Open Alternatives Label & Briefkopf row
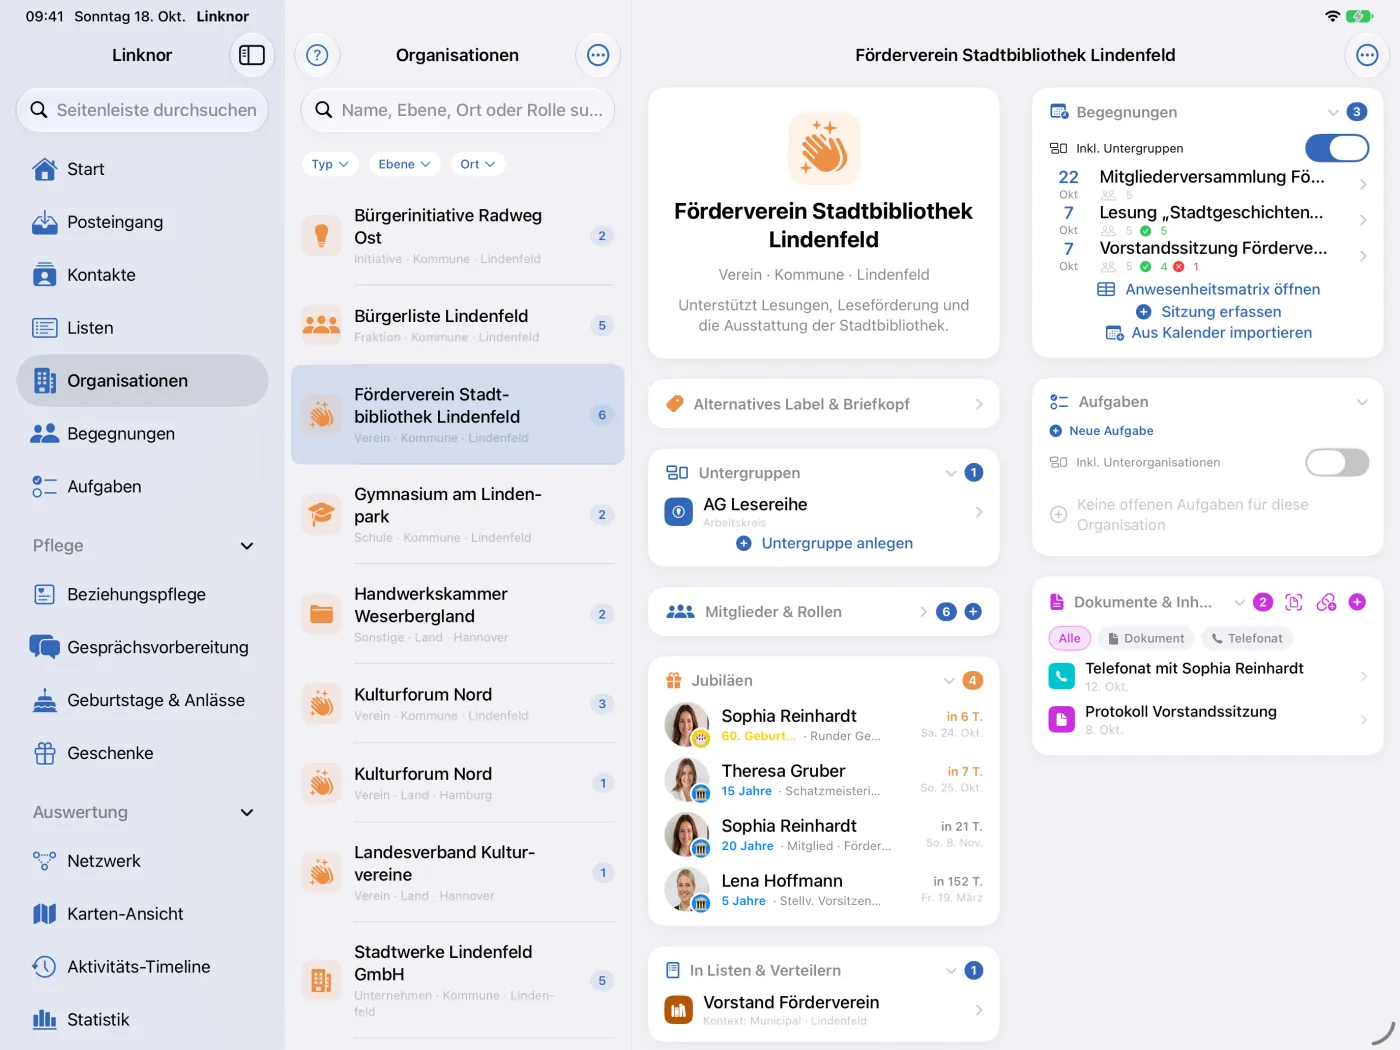 [x=824, y=404]
